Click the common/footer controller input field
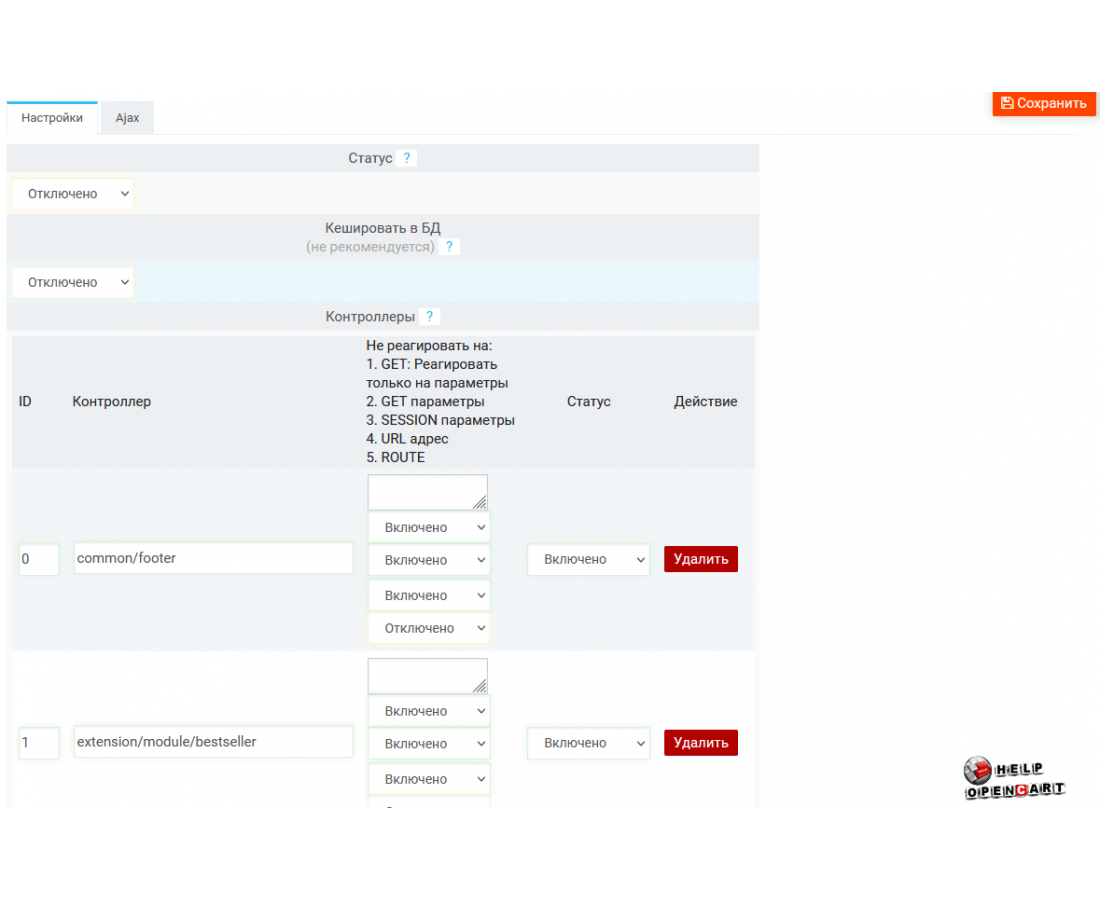 coord(213,558)
